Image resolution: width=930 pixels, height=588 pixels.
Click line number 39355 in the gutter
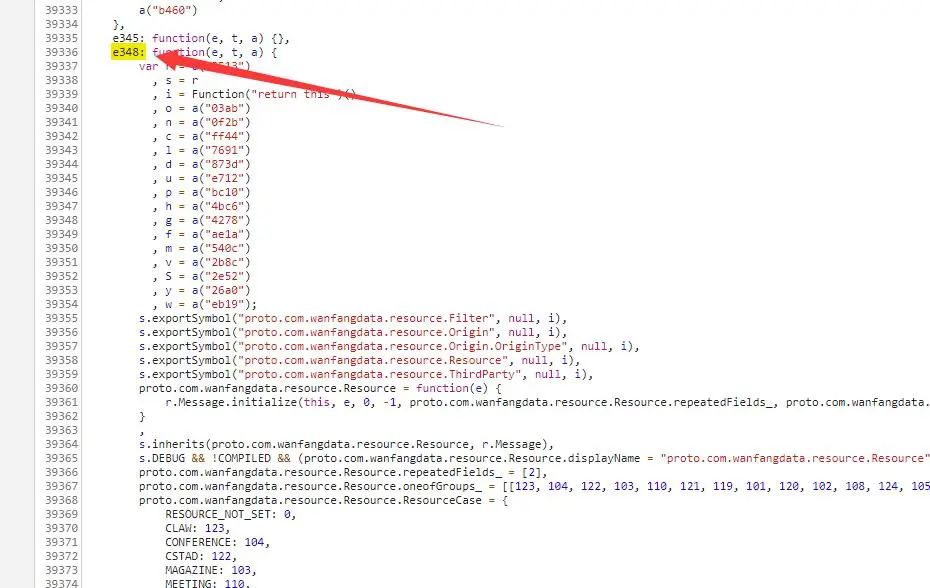(61, 318)
